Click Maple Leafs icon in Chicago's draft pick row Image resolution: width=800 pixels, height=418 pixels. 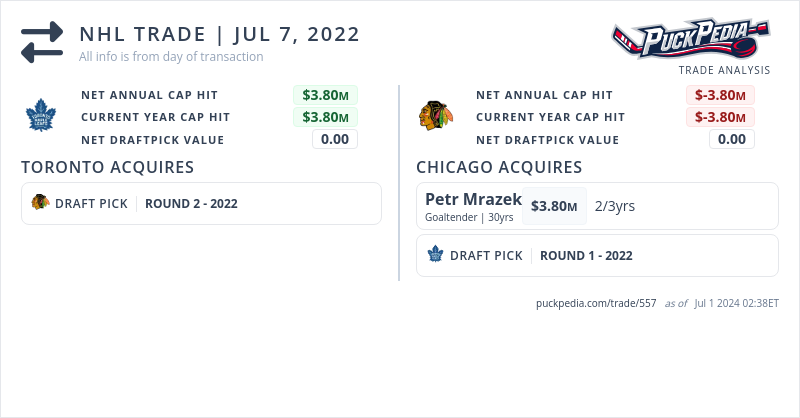(x=435, y=255)
